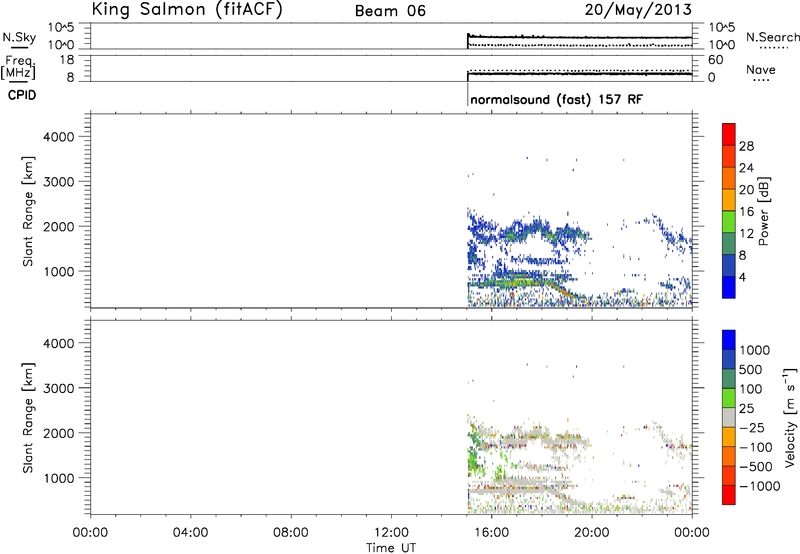This screenshot has width=800, height=554.
Task: Click the "16:00" time tick label
Action: click(491, 533)
